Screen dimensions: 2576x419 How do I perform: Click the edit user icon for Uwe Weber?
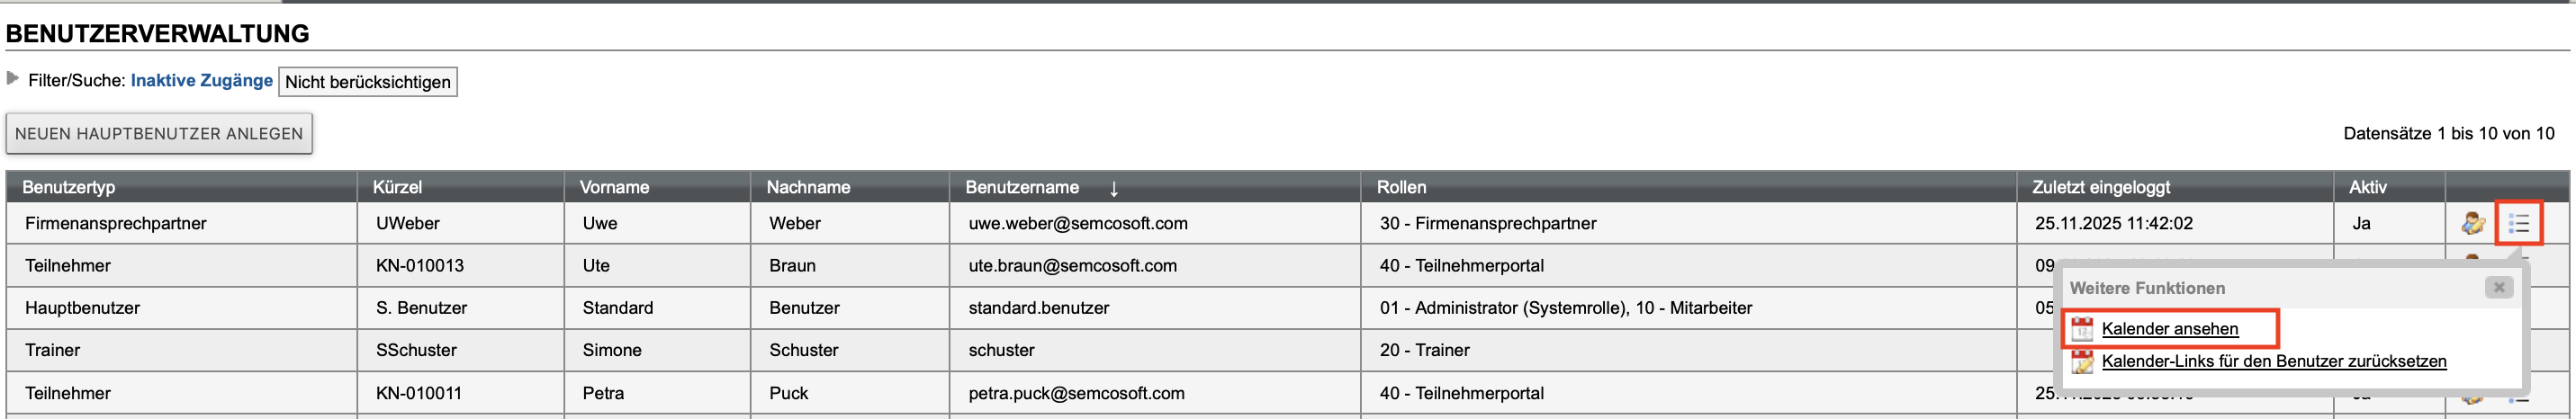(2473, 223)
